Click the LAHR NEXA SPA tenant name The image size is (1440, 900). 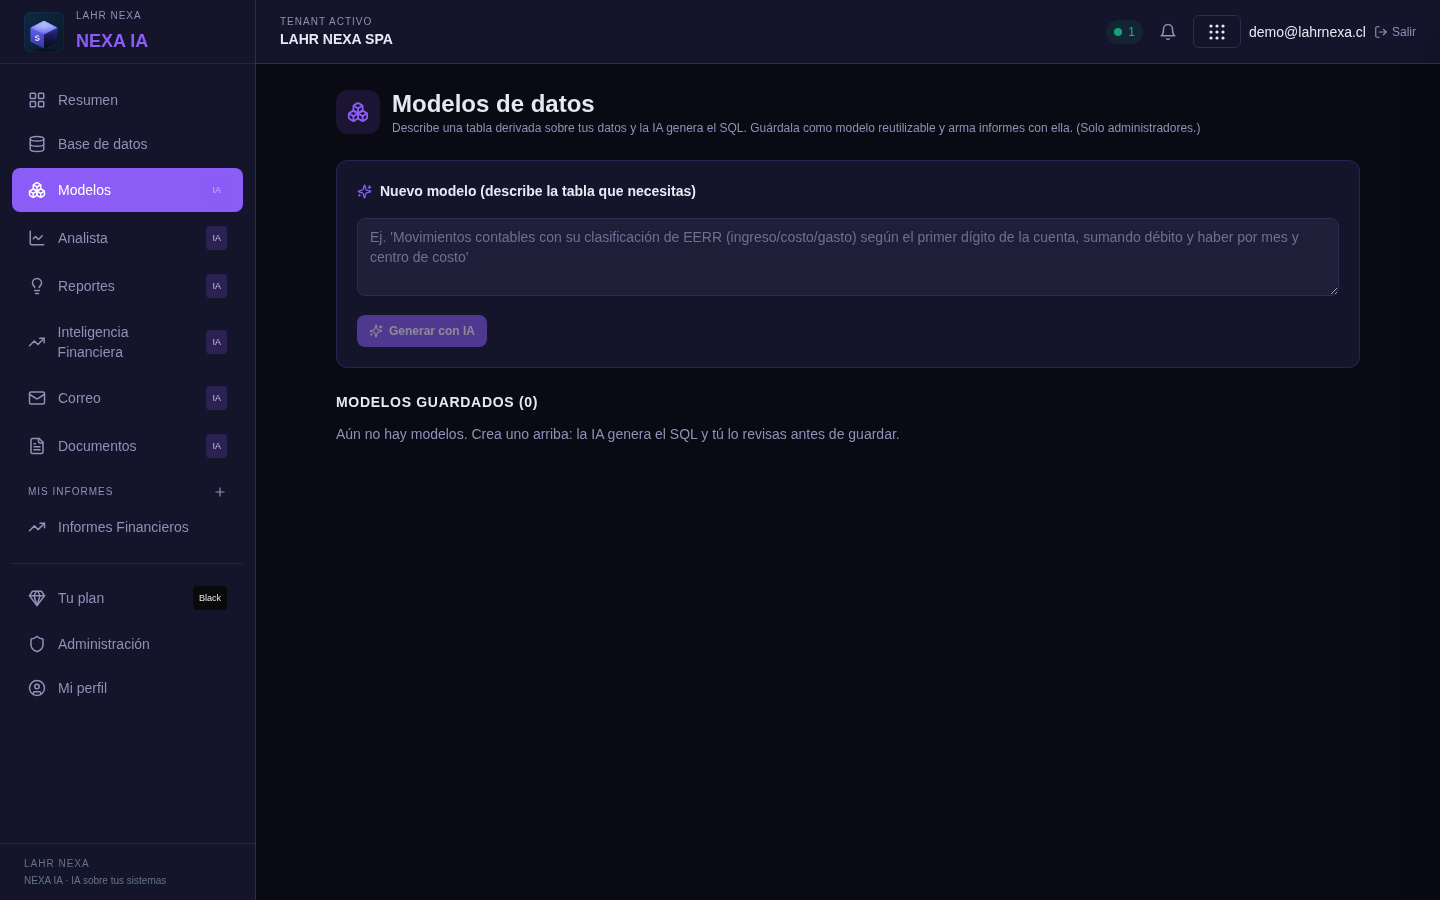pyautogui.click(x=336, y=39)
